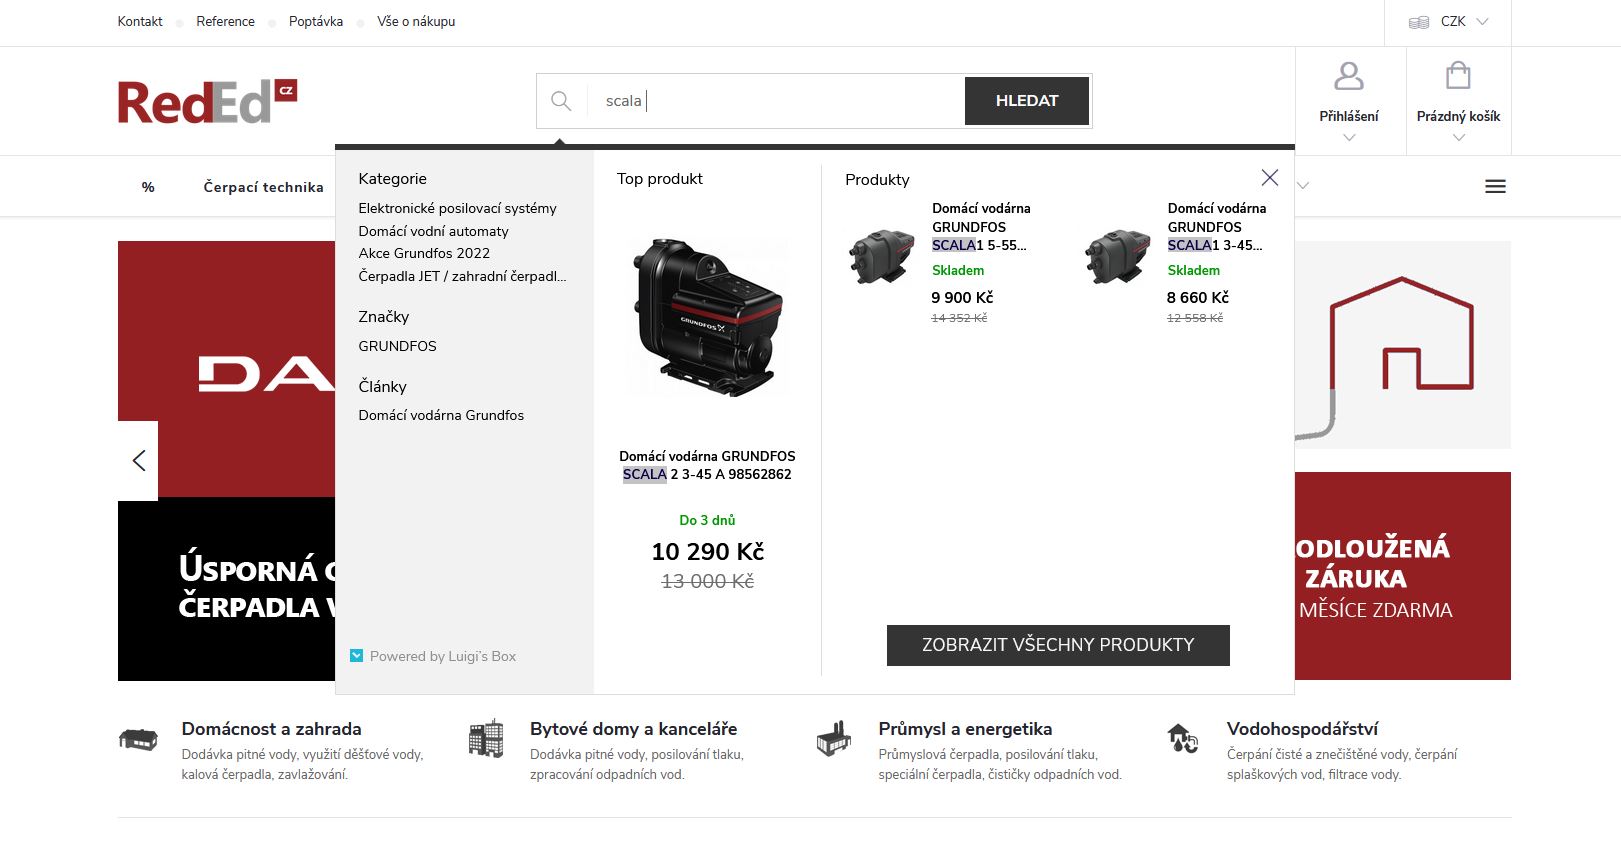Open the user login account icon
1621x861 pixels.
1348,76
